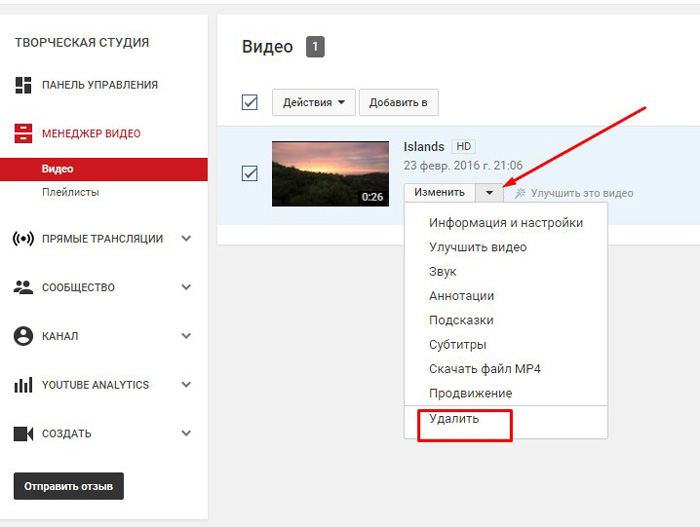The width and height of the screenshot is (700, 527).
Task: Click the Community people icon
Action: point(23,287)
